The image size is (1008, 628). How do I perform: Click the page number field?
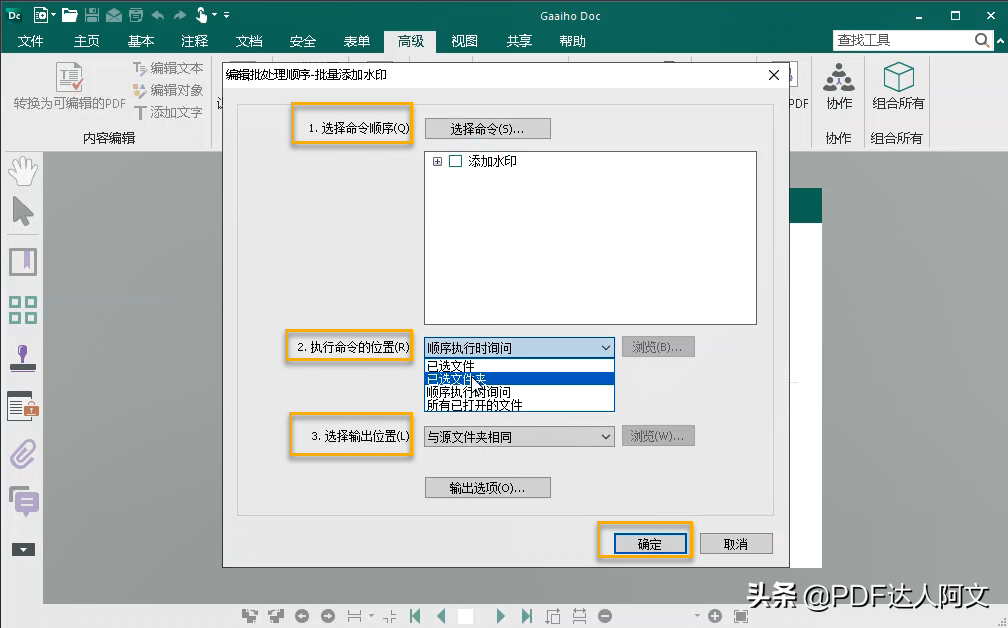(x=465, y=616)
